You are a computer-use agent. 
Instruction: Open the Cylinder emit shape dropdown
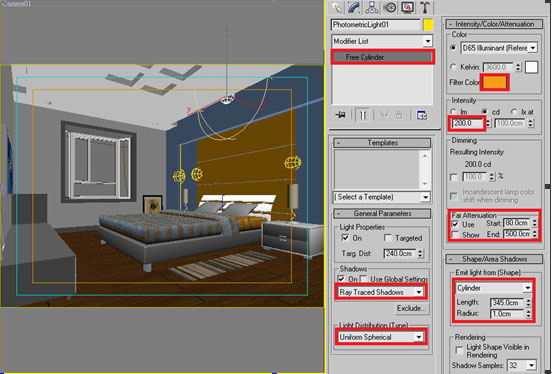pos(494,288)
